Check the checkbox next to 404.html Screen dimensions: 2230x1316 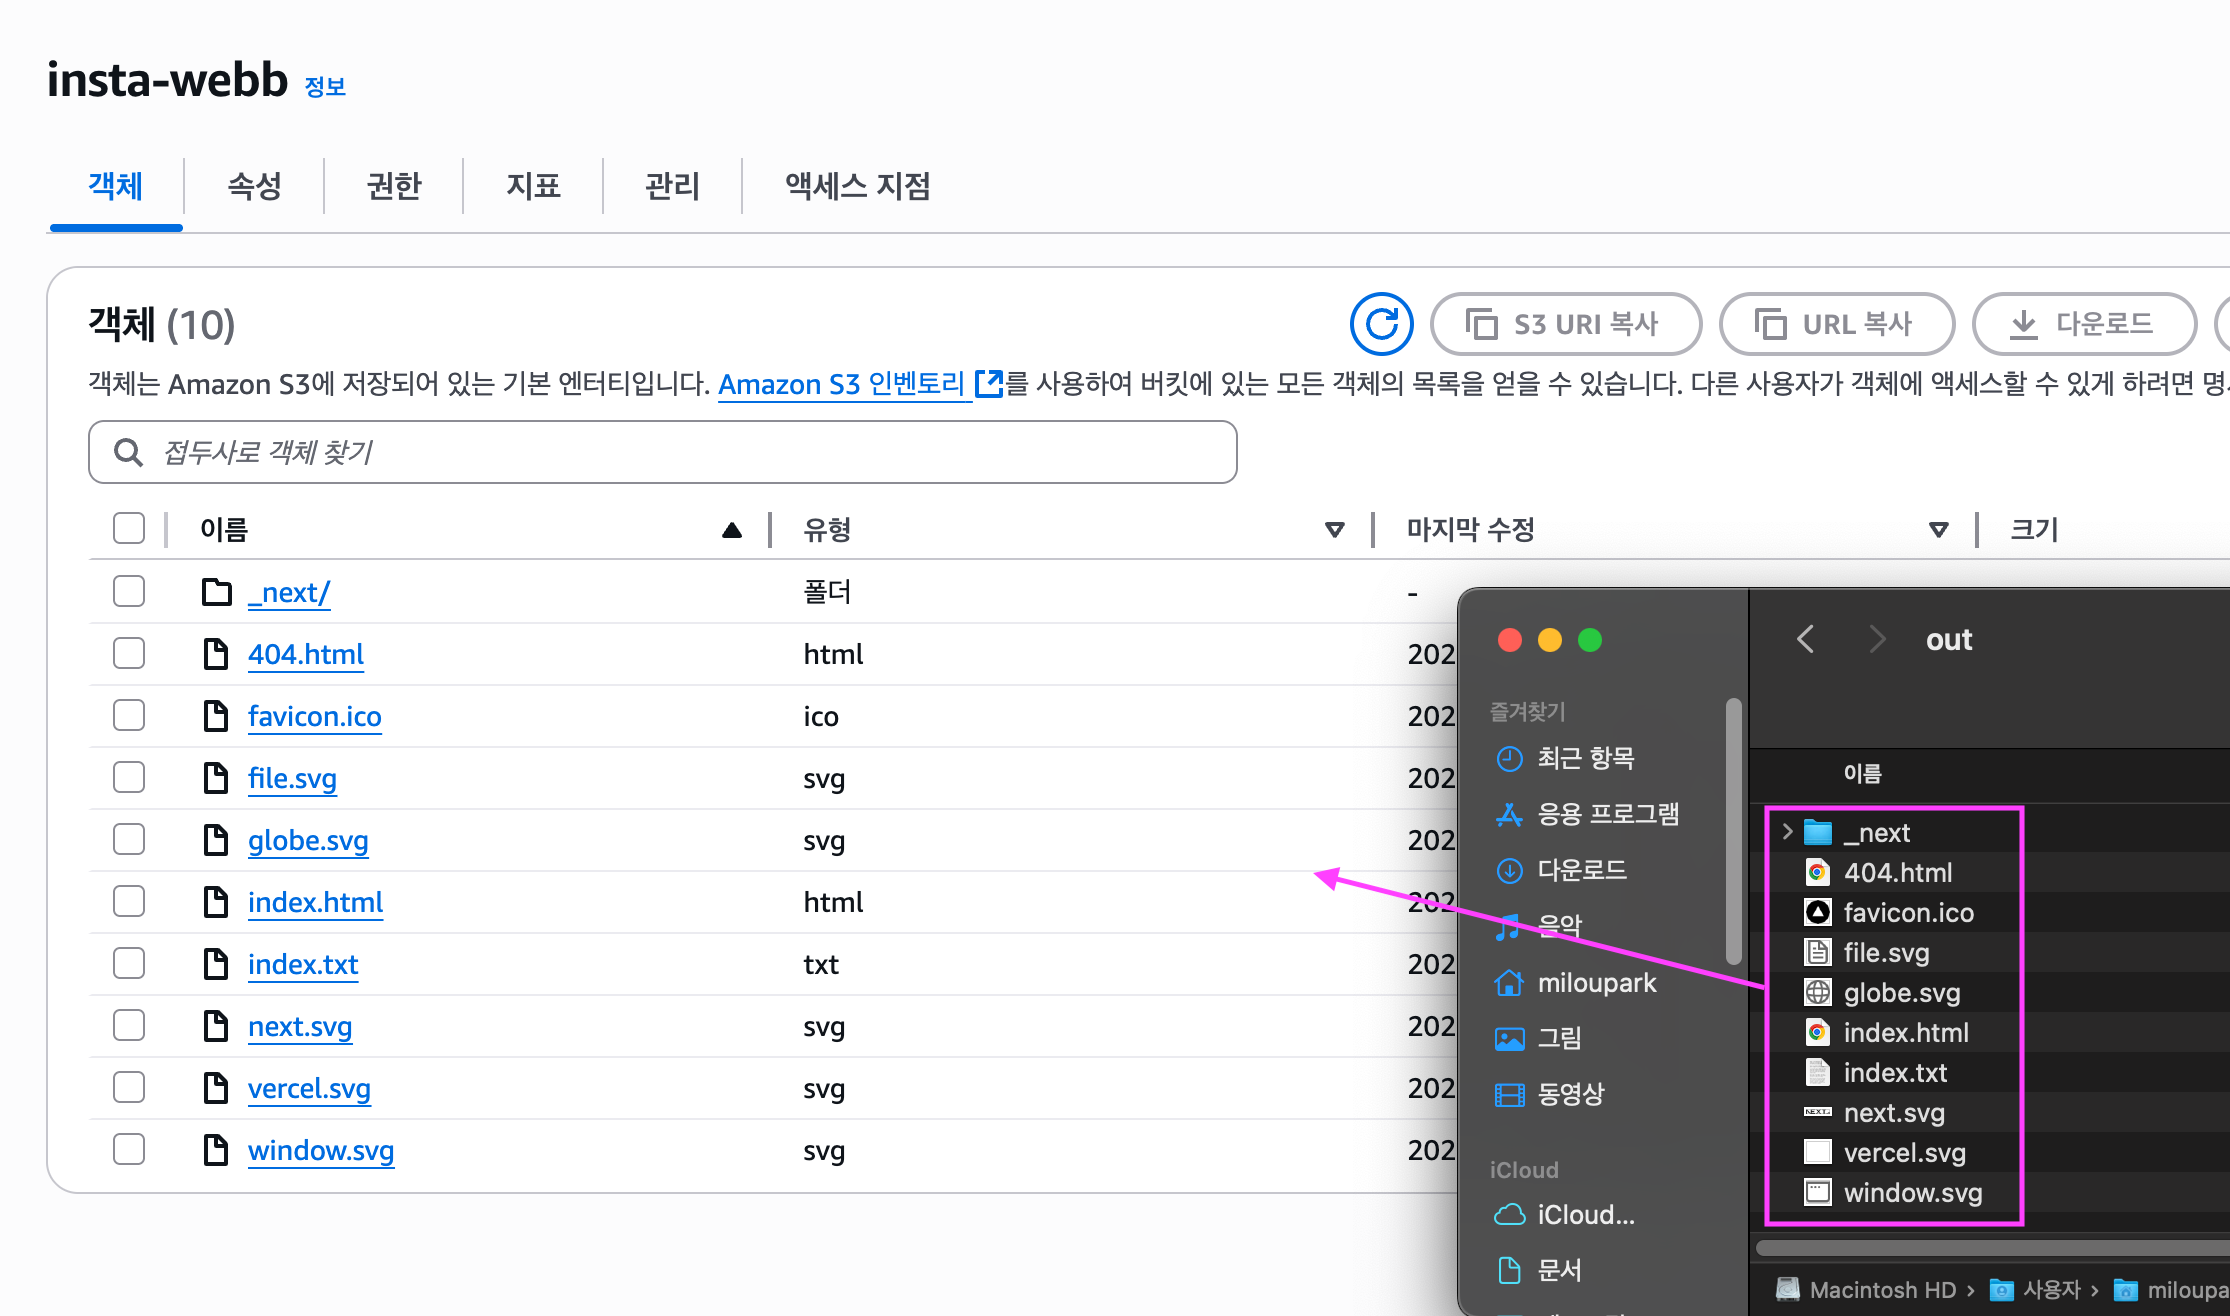tap(128, 653)
